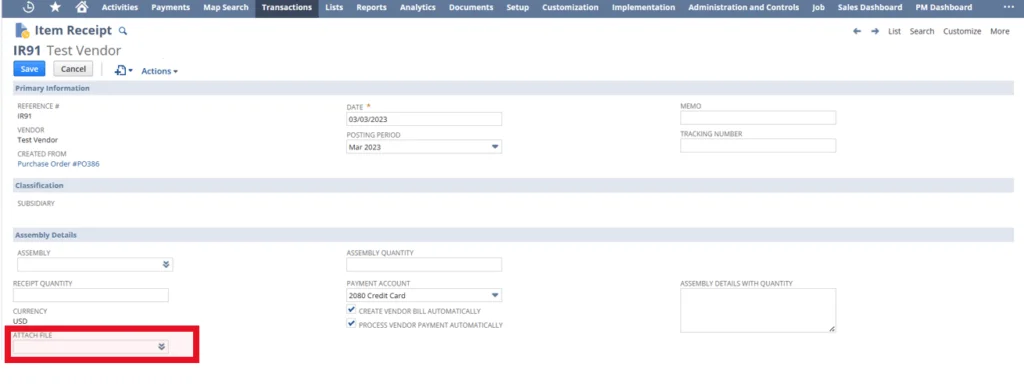1024x392 pixels.
Task: Open the Customization menu
Action: (x=570, y=8)
